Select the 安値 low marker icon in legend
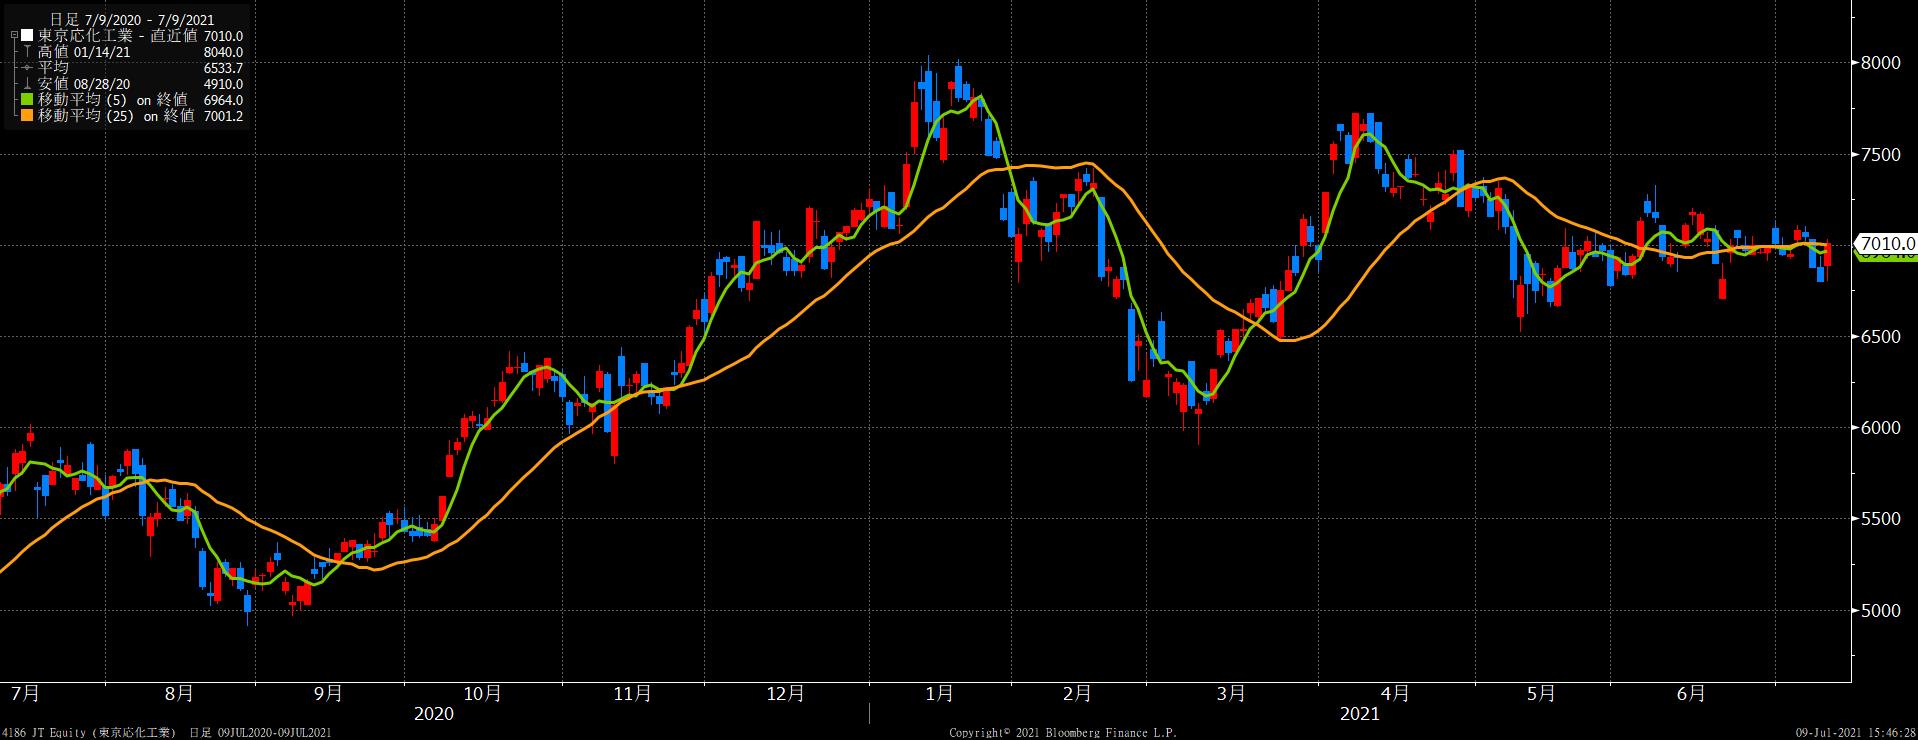This screenshot has width=1918, height=740. (27, 84)
